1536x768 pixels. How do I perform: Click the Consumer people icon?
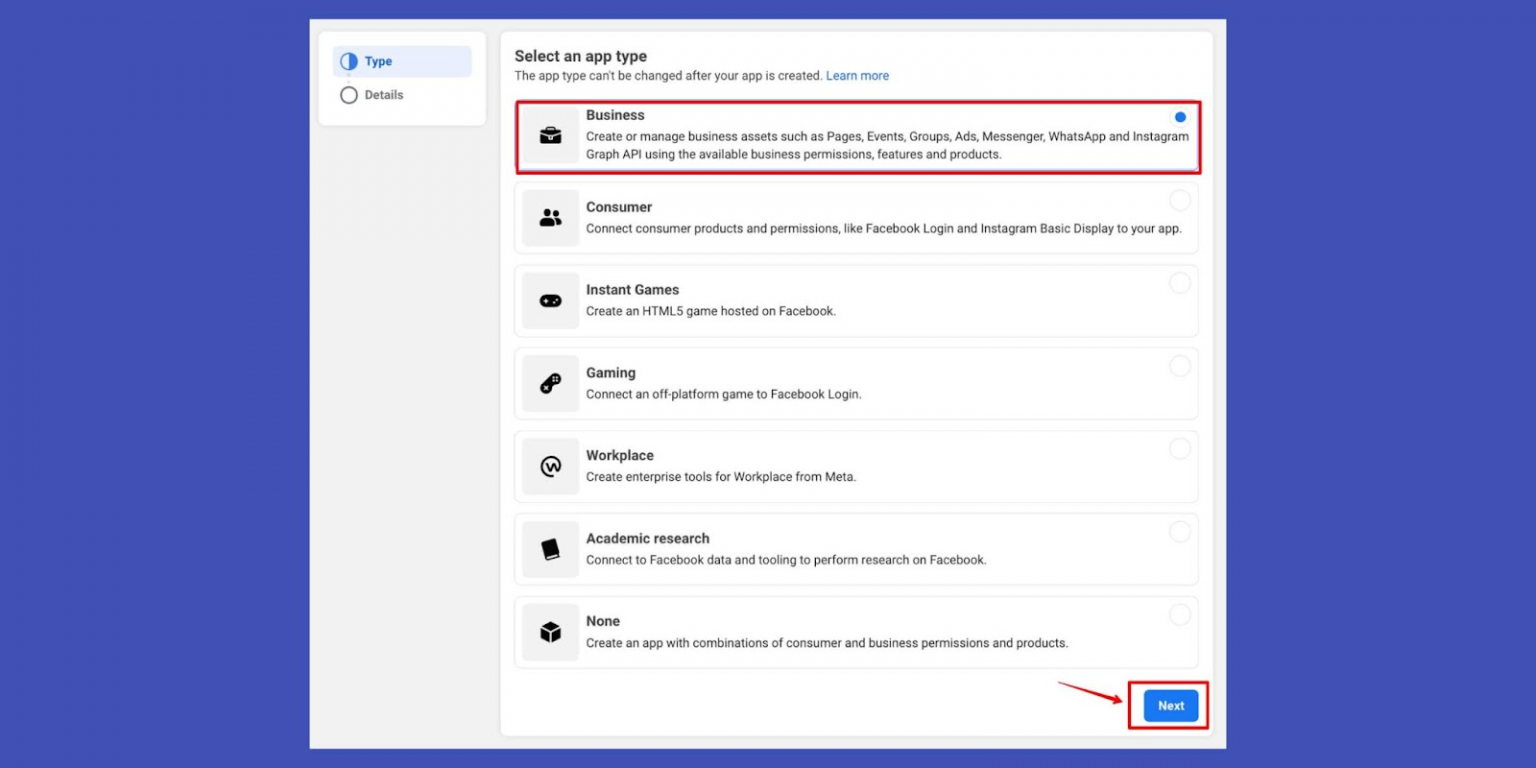point(549,217)
